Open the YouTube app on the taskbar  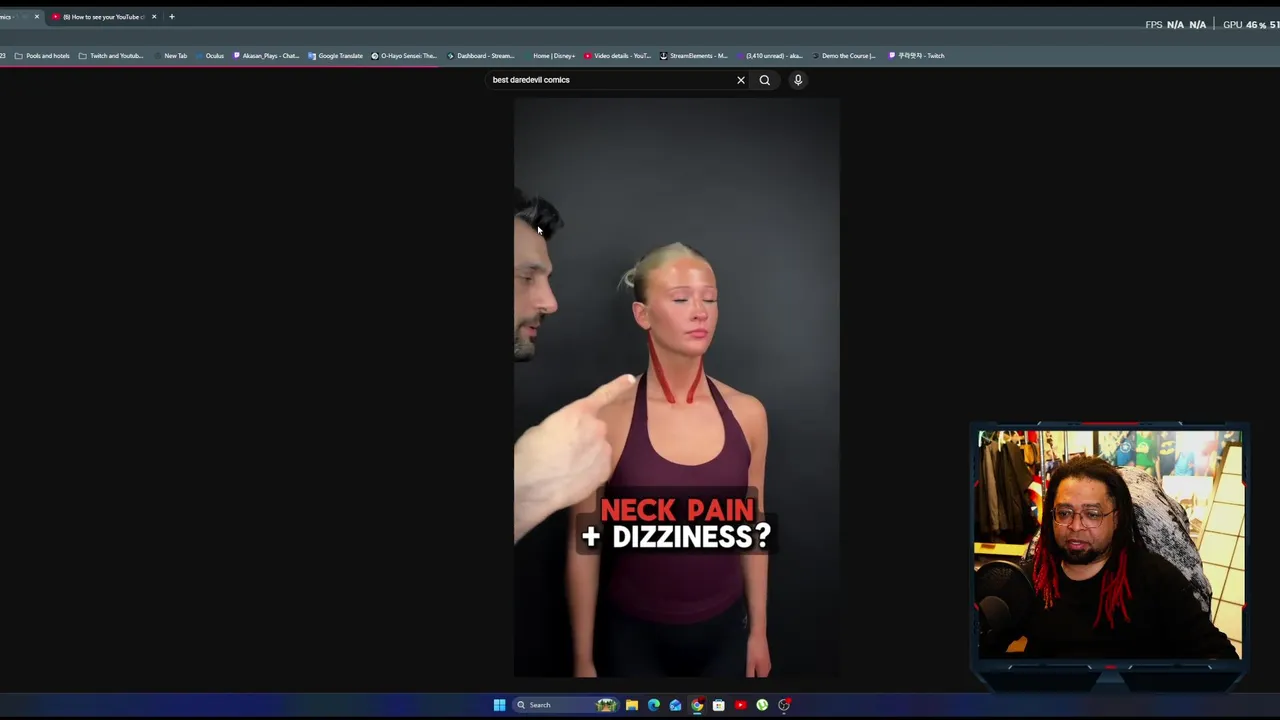[x=740, y=705]
